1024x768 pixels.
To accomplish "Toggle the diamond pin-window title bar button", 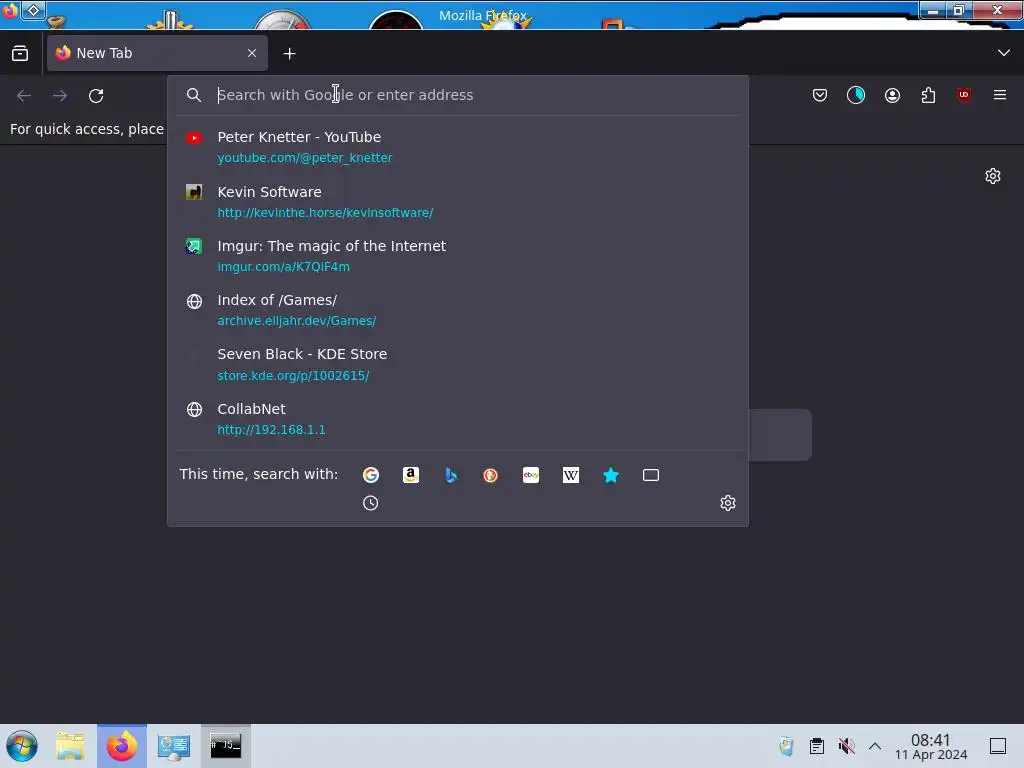I will click(x=33, y=10).
